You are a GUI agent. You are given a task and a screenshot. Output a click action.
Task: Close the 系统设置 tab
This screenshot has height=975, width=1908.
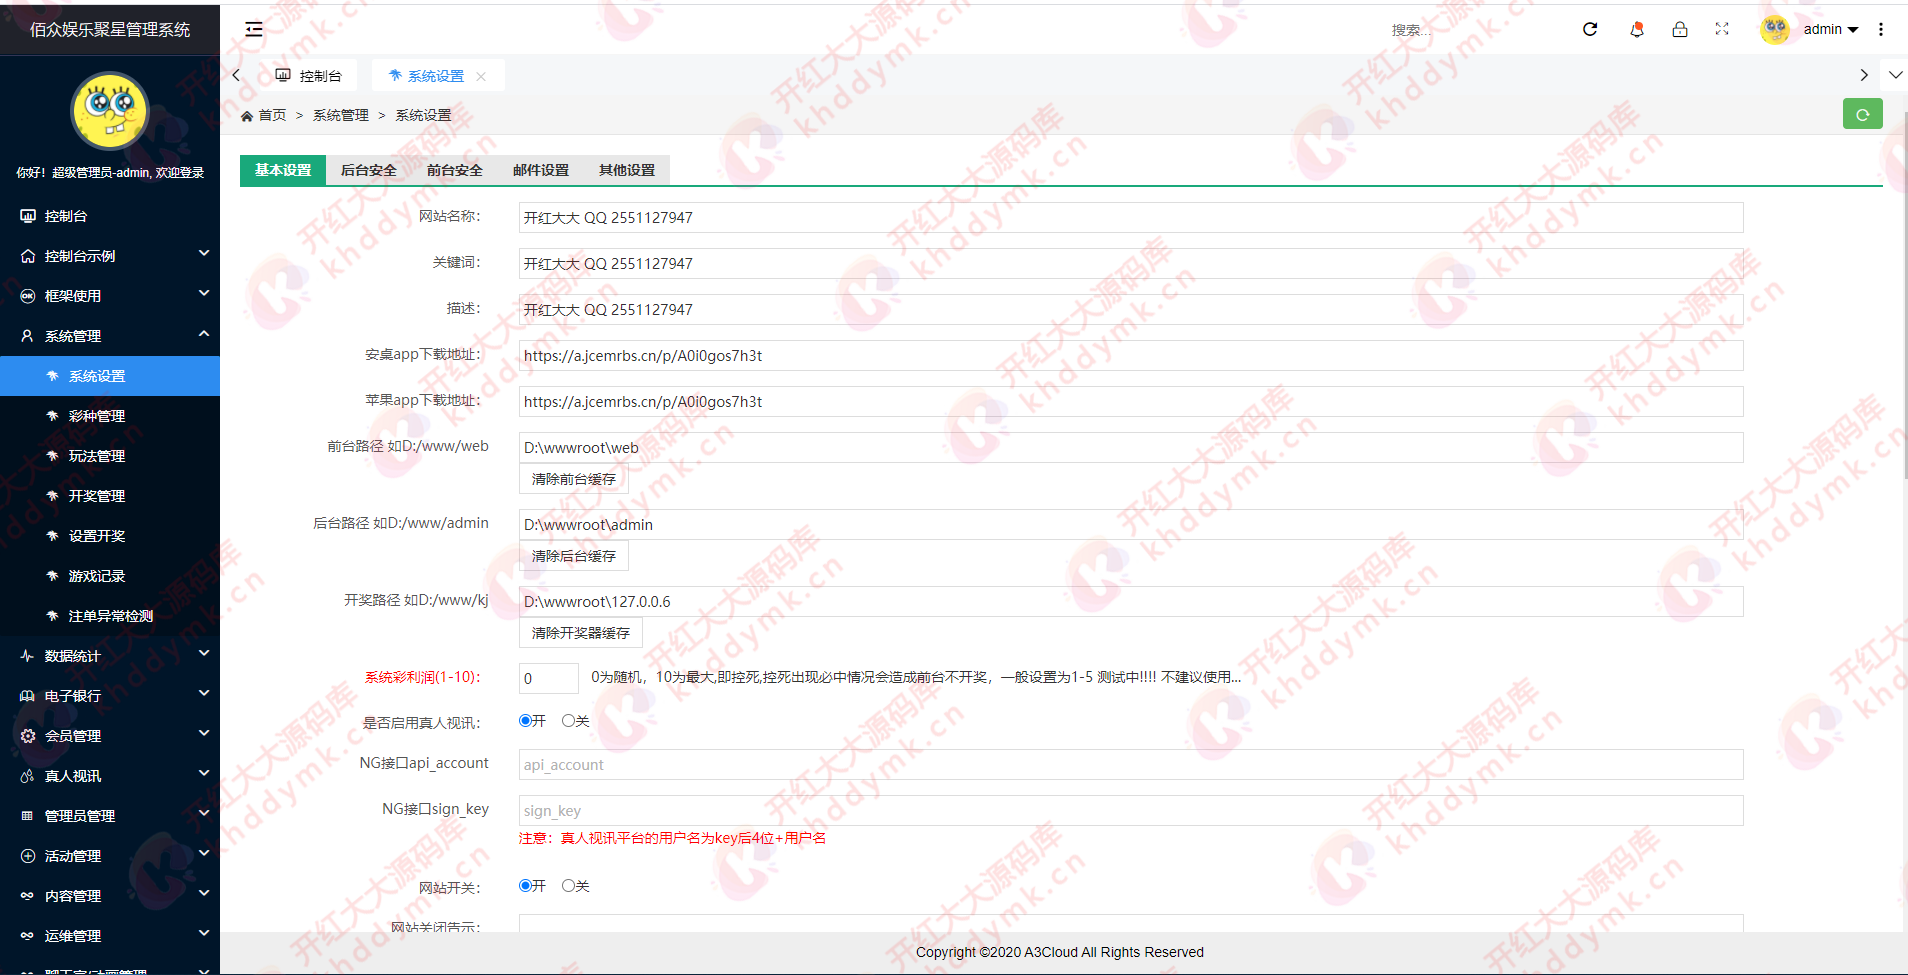click(x=481, y=76)
